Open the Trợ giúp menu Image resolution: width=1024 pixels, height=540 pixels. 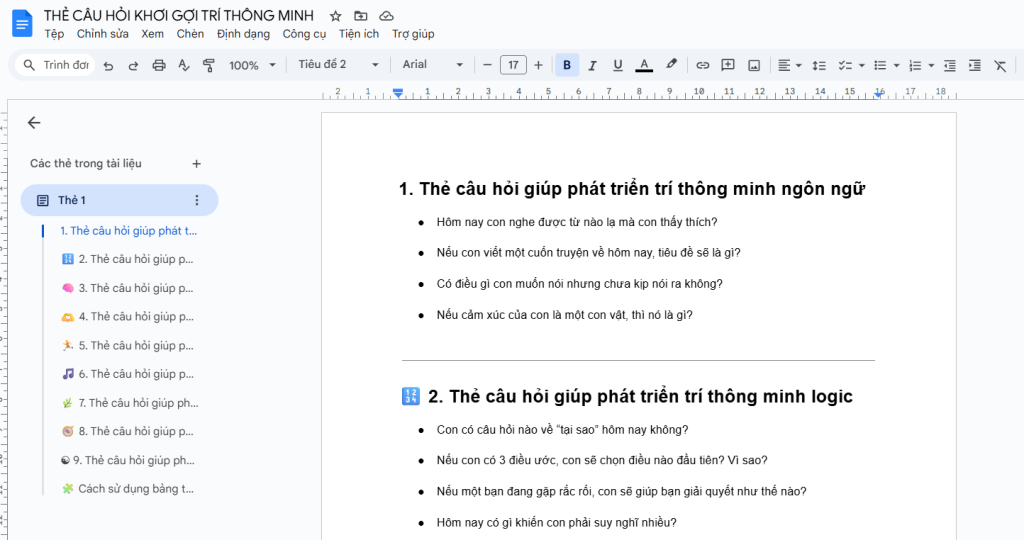pos(413,34)
